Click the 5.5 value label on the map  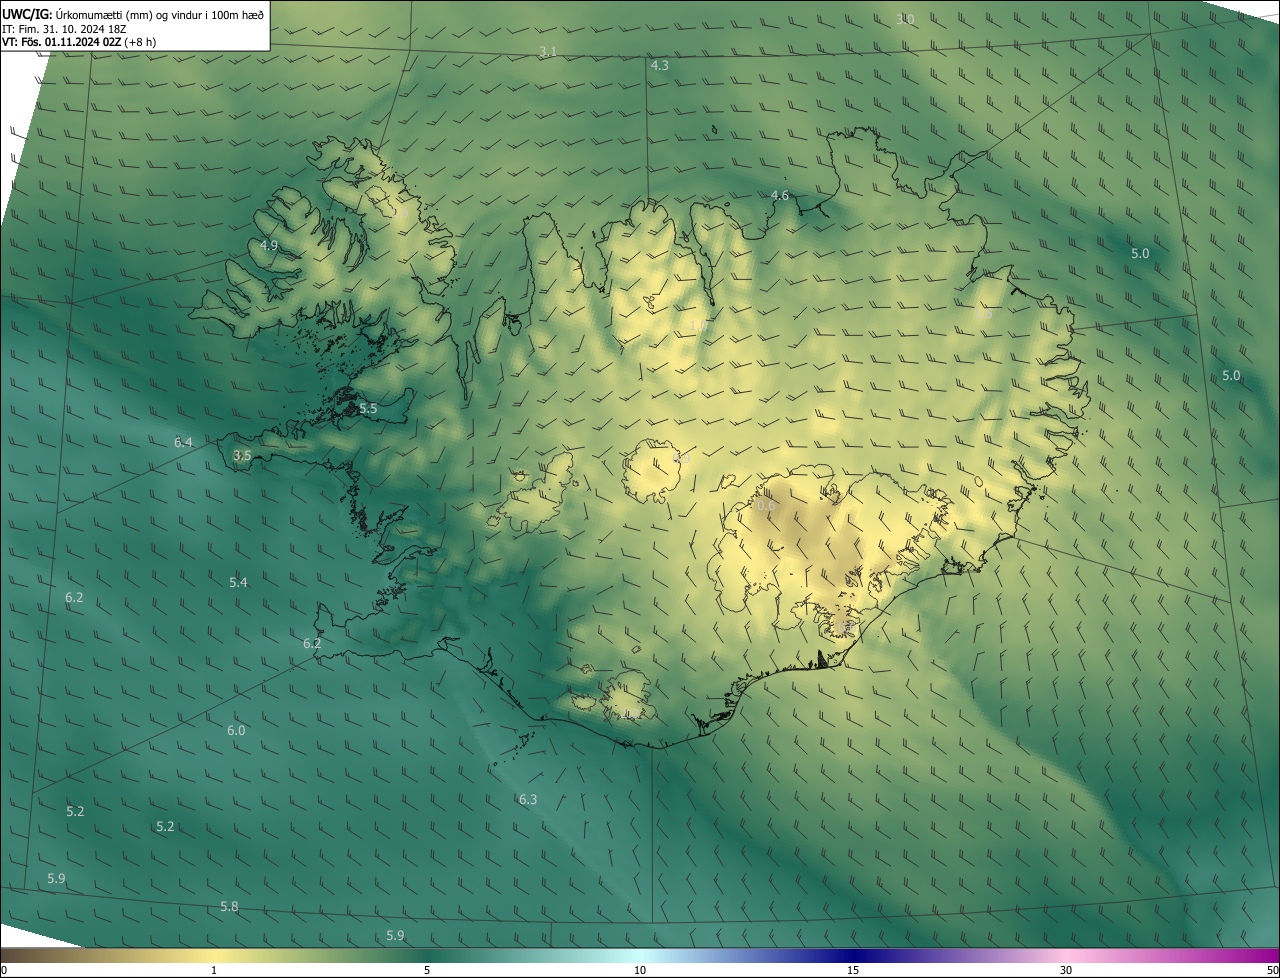coord(368,408)
